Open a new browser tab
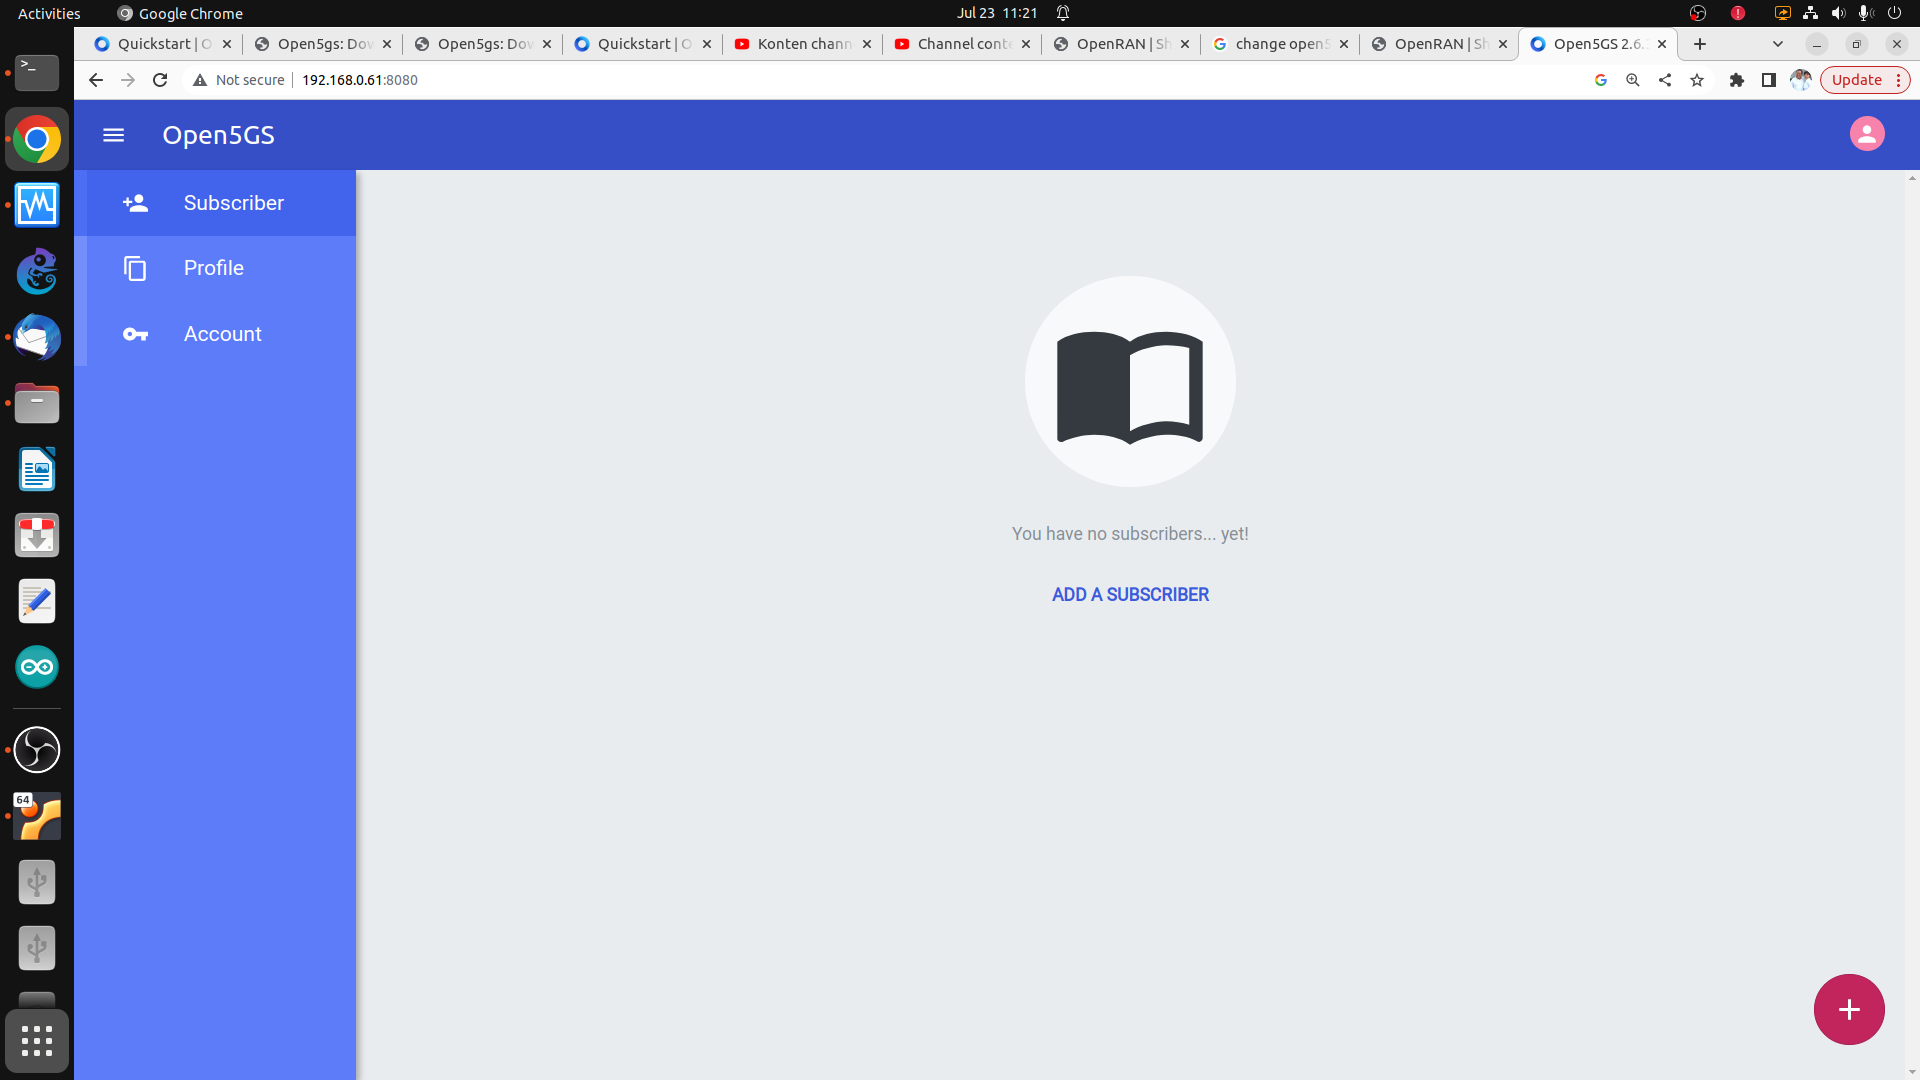The width and height of the screenshot is (1920, 1080). (x=1700, y=44)
